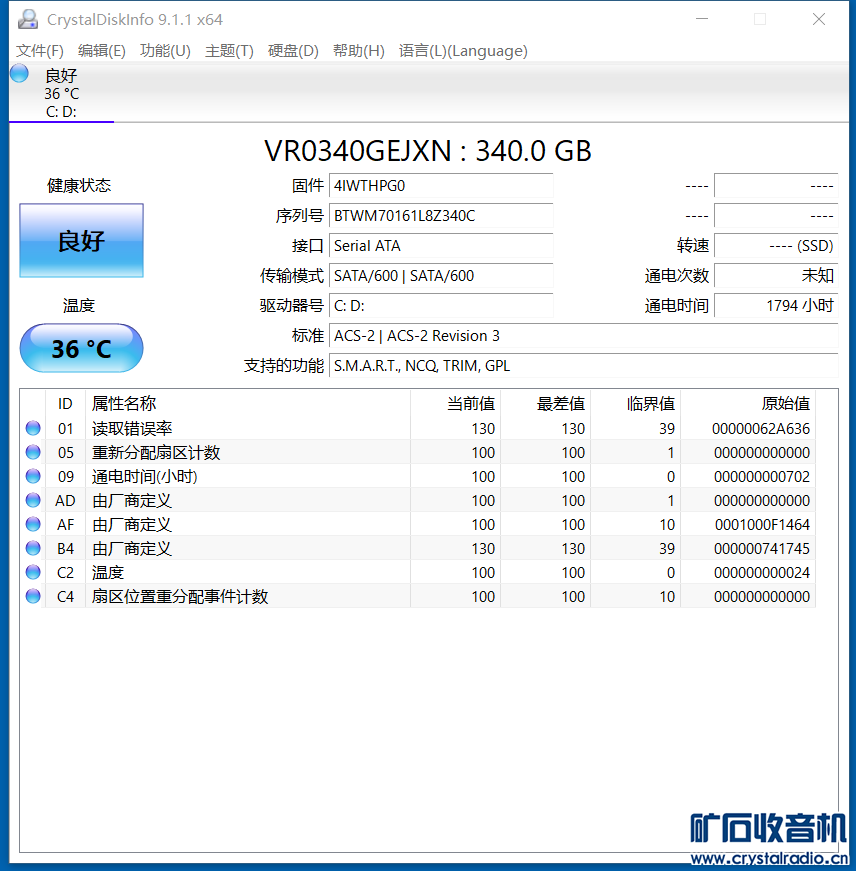Click status orb for attribute 01 读取错误率
Viewport: 856px width, 871px height.
pos(33,428)
